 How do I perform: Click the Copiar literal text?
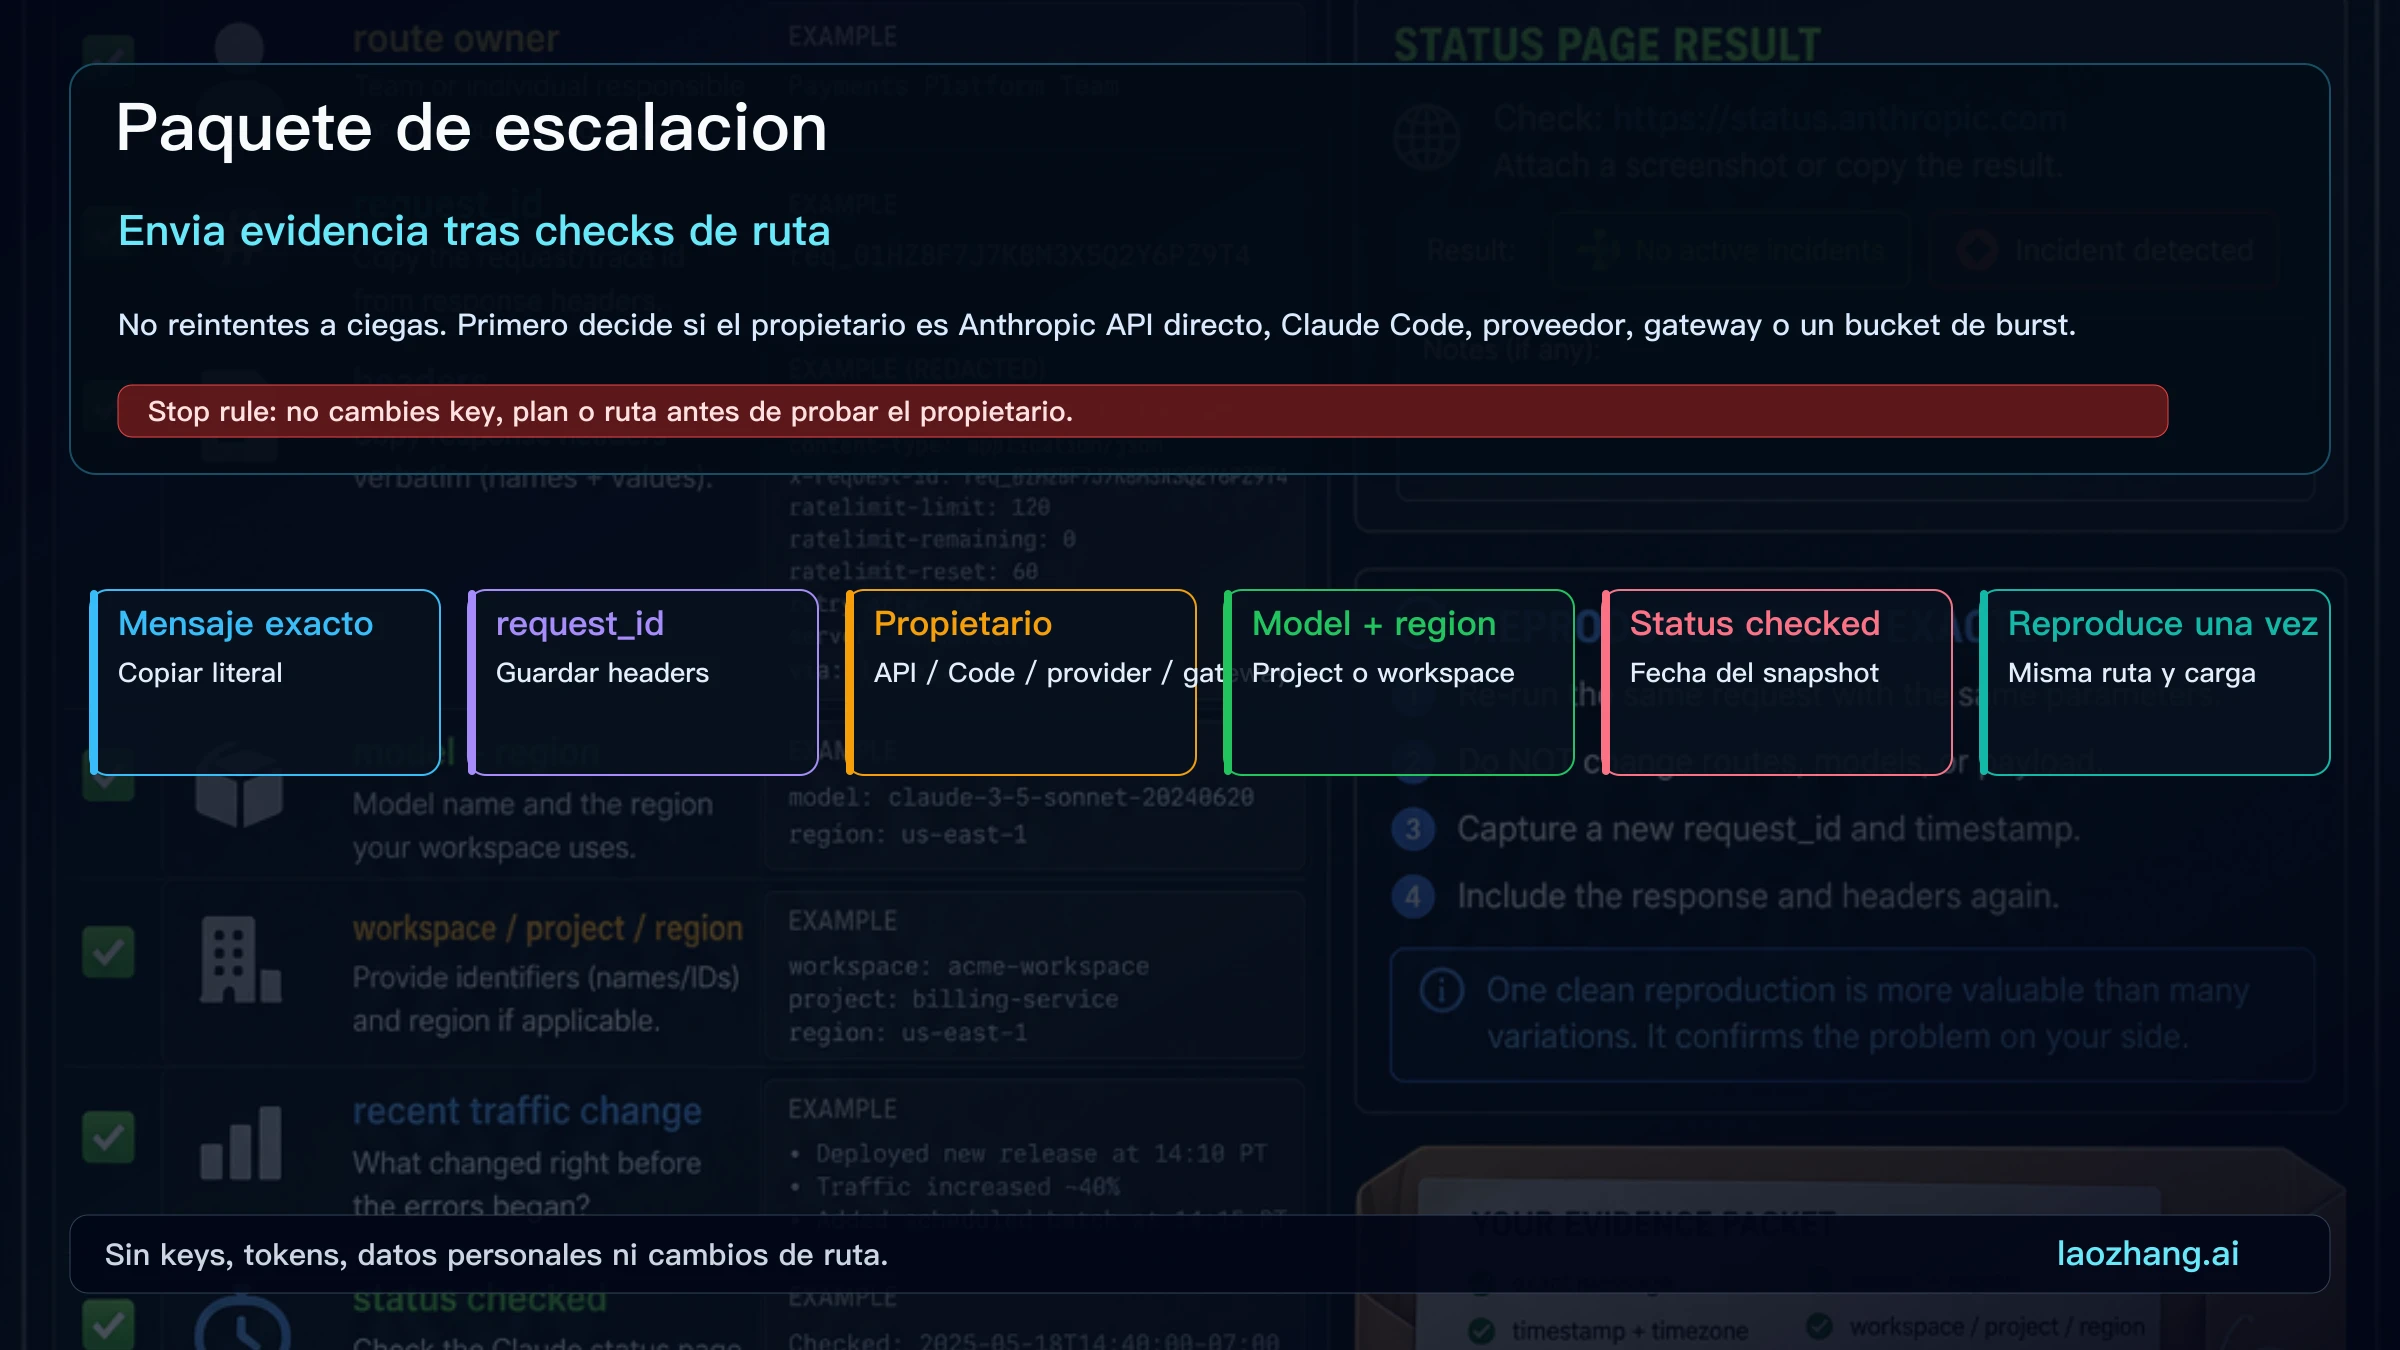point(200,673)
